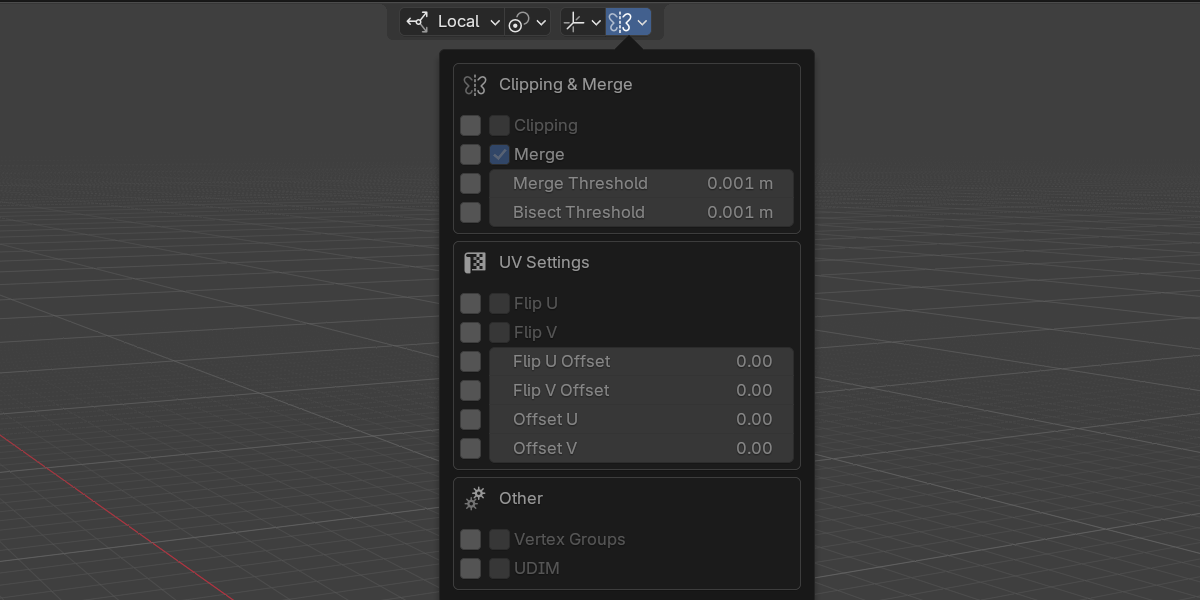Enable the Vertex Groups checkbox
The height and width of the screenshot is (600, 1200).
[x=500, y=540]
